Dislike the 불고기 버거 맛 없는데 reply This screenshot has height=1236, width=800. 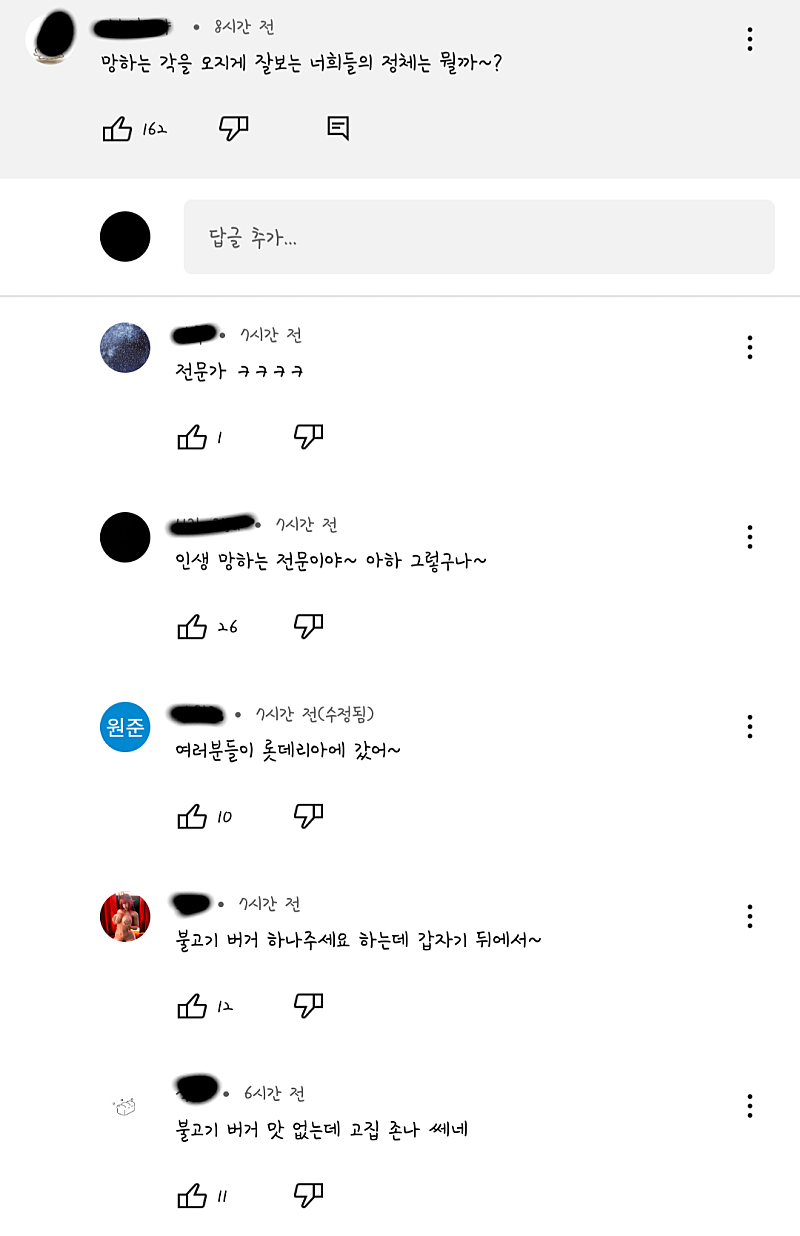(x=308, y=1195)
